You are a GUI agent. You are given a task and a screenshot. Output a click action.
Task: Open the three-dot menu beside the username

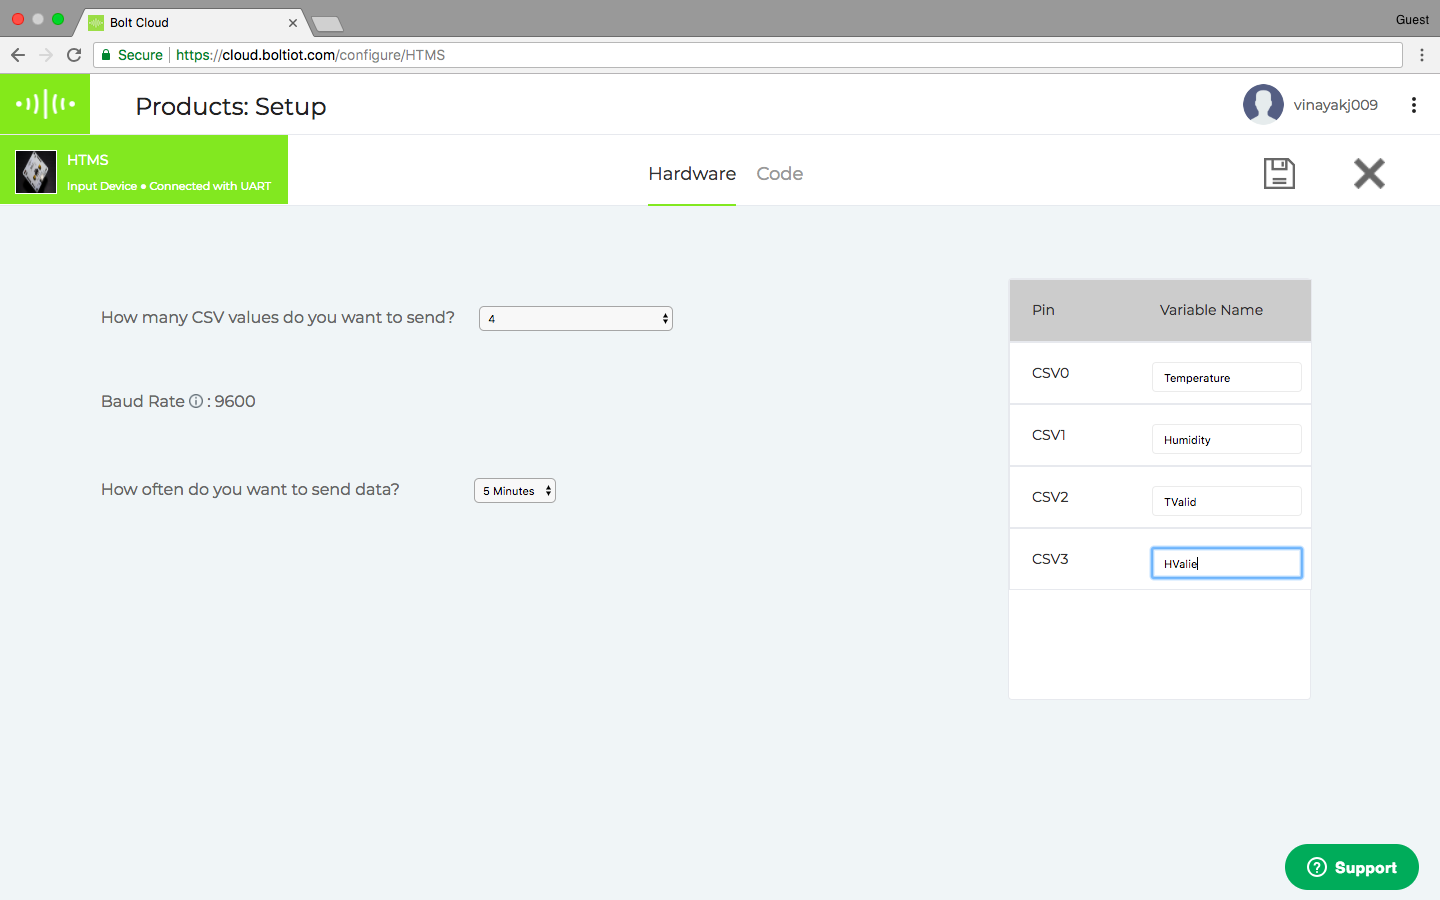[1413, 105]
